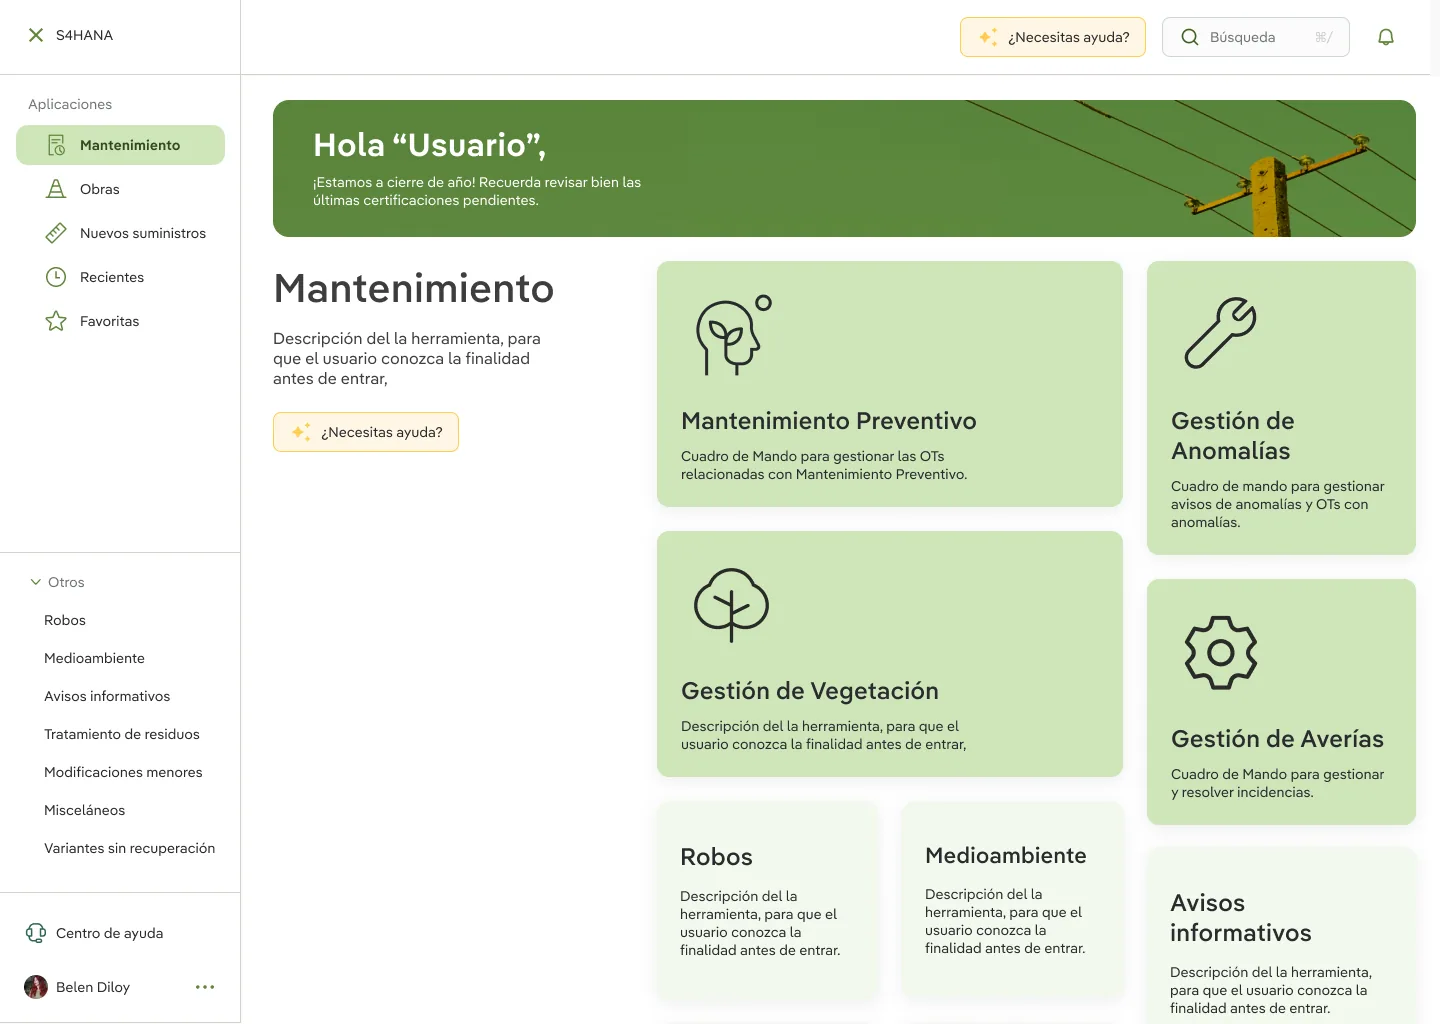Collapse the Otros section chevron

point(36,582)
